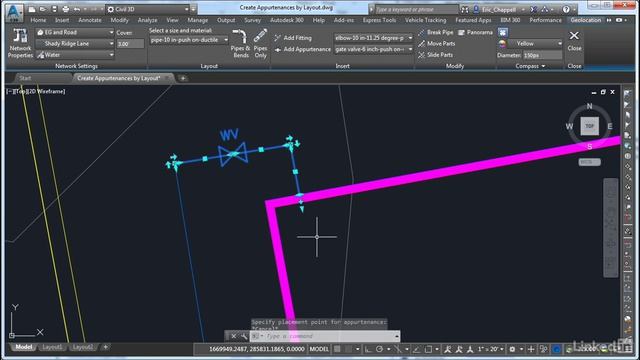This screenshot has height=360, width=640.
Task: Click the Undo arrow icon
Action: pyautogui.click(x=77, y=9)
